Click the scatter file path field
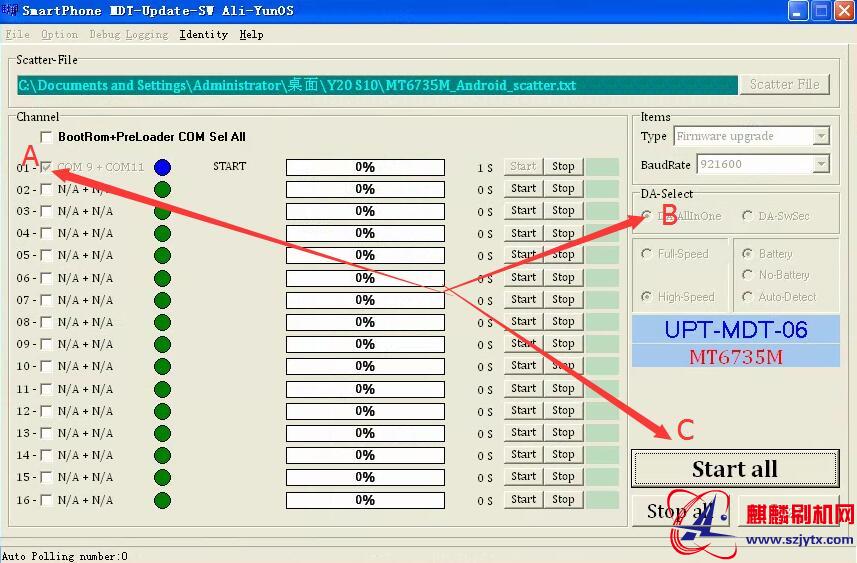Viewport: 857px width, 563px height. pyautogui.click(x=377, y=85)
